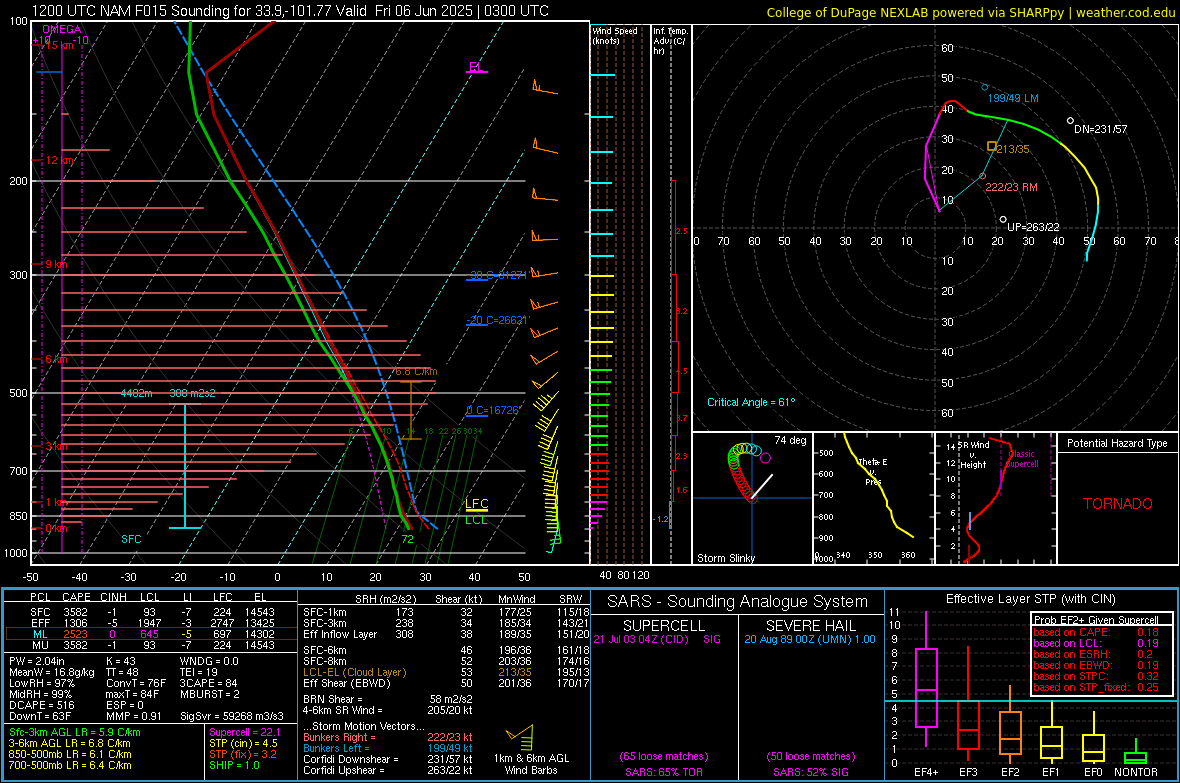Click the orange square marker at 213/35

pos(992,146)
